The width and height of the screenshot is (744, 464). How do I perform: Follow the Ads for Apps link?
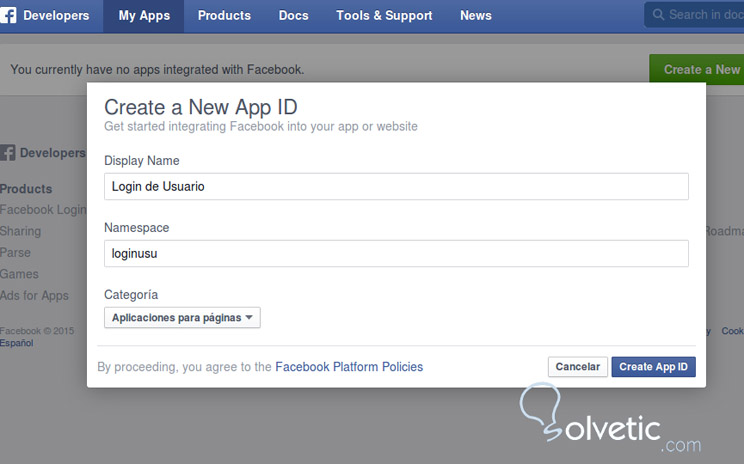[34, 295]
